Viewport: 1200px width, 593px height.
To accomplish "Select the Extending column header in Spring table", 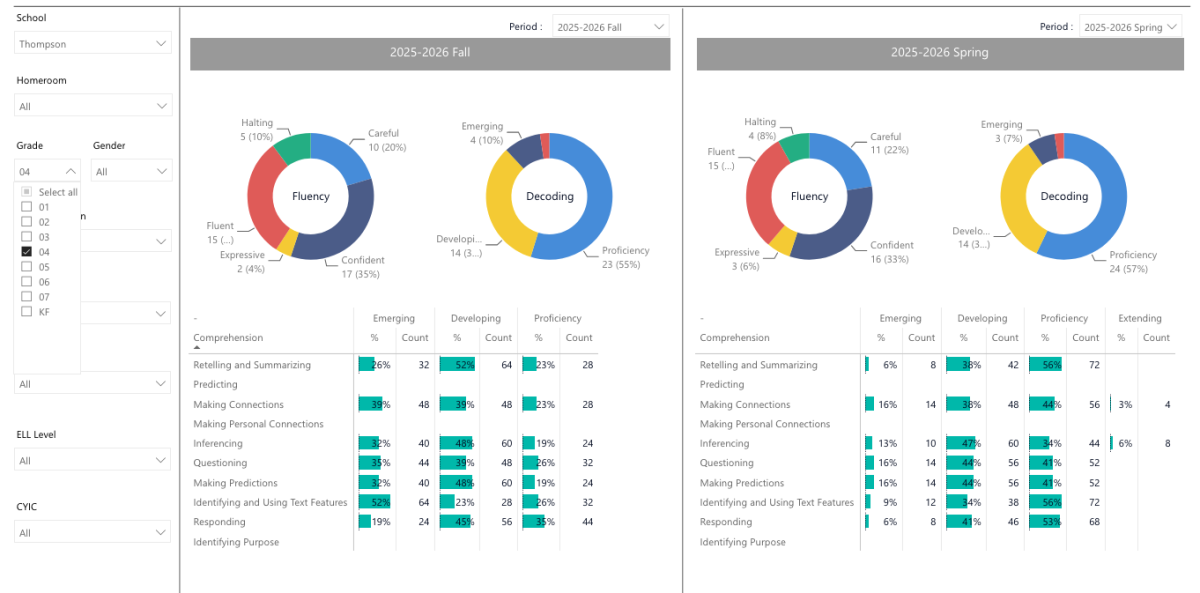I will (x=1140, y=319).
